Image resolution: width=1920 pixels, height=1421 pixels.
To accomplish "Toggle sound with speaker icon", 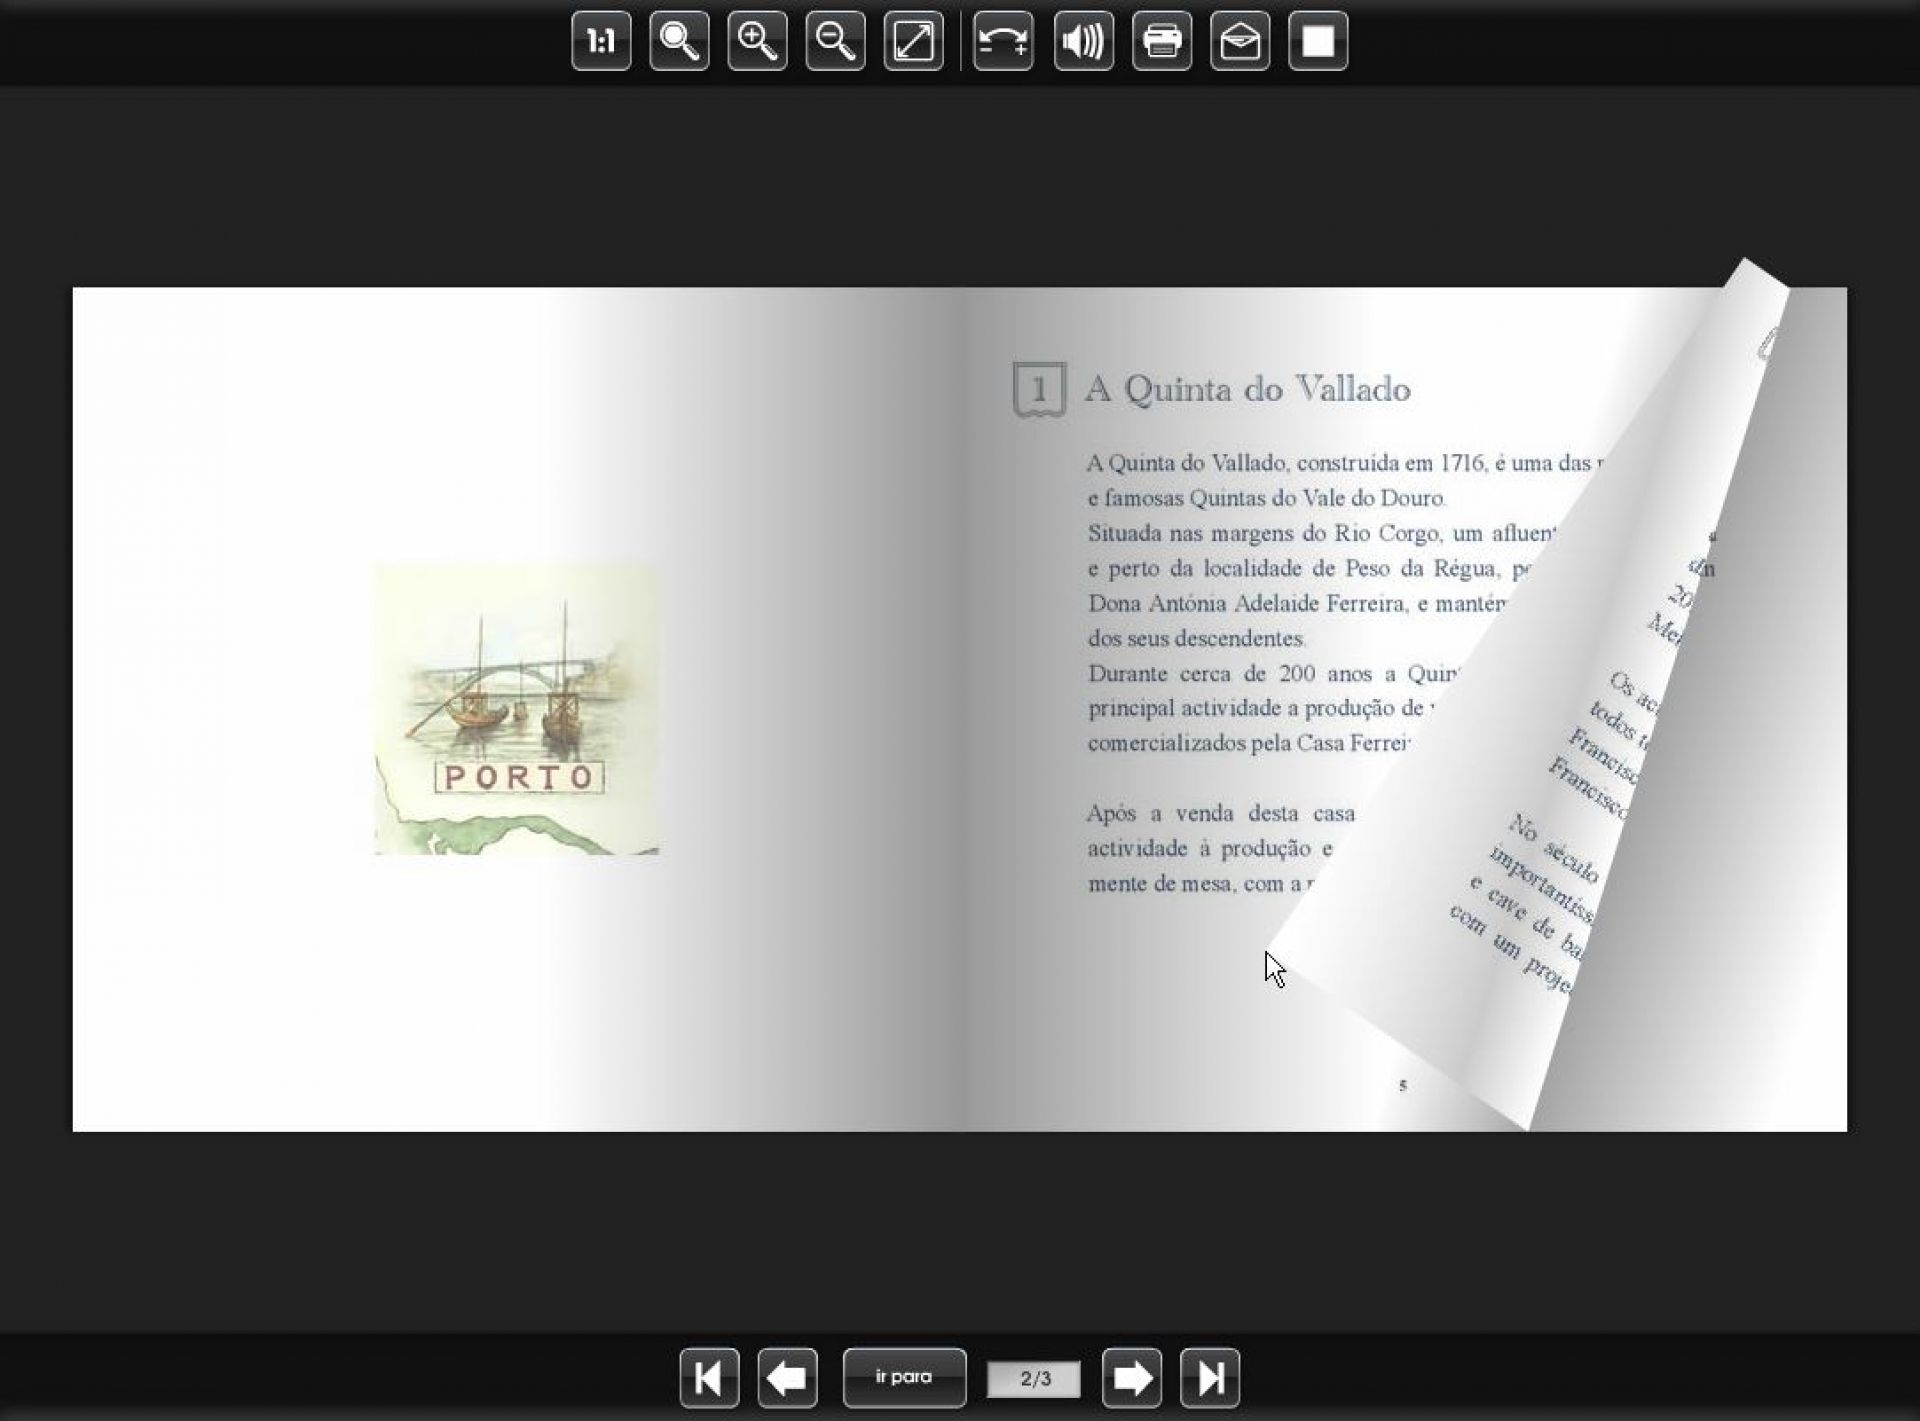I will click(1083, 41).
